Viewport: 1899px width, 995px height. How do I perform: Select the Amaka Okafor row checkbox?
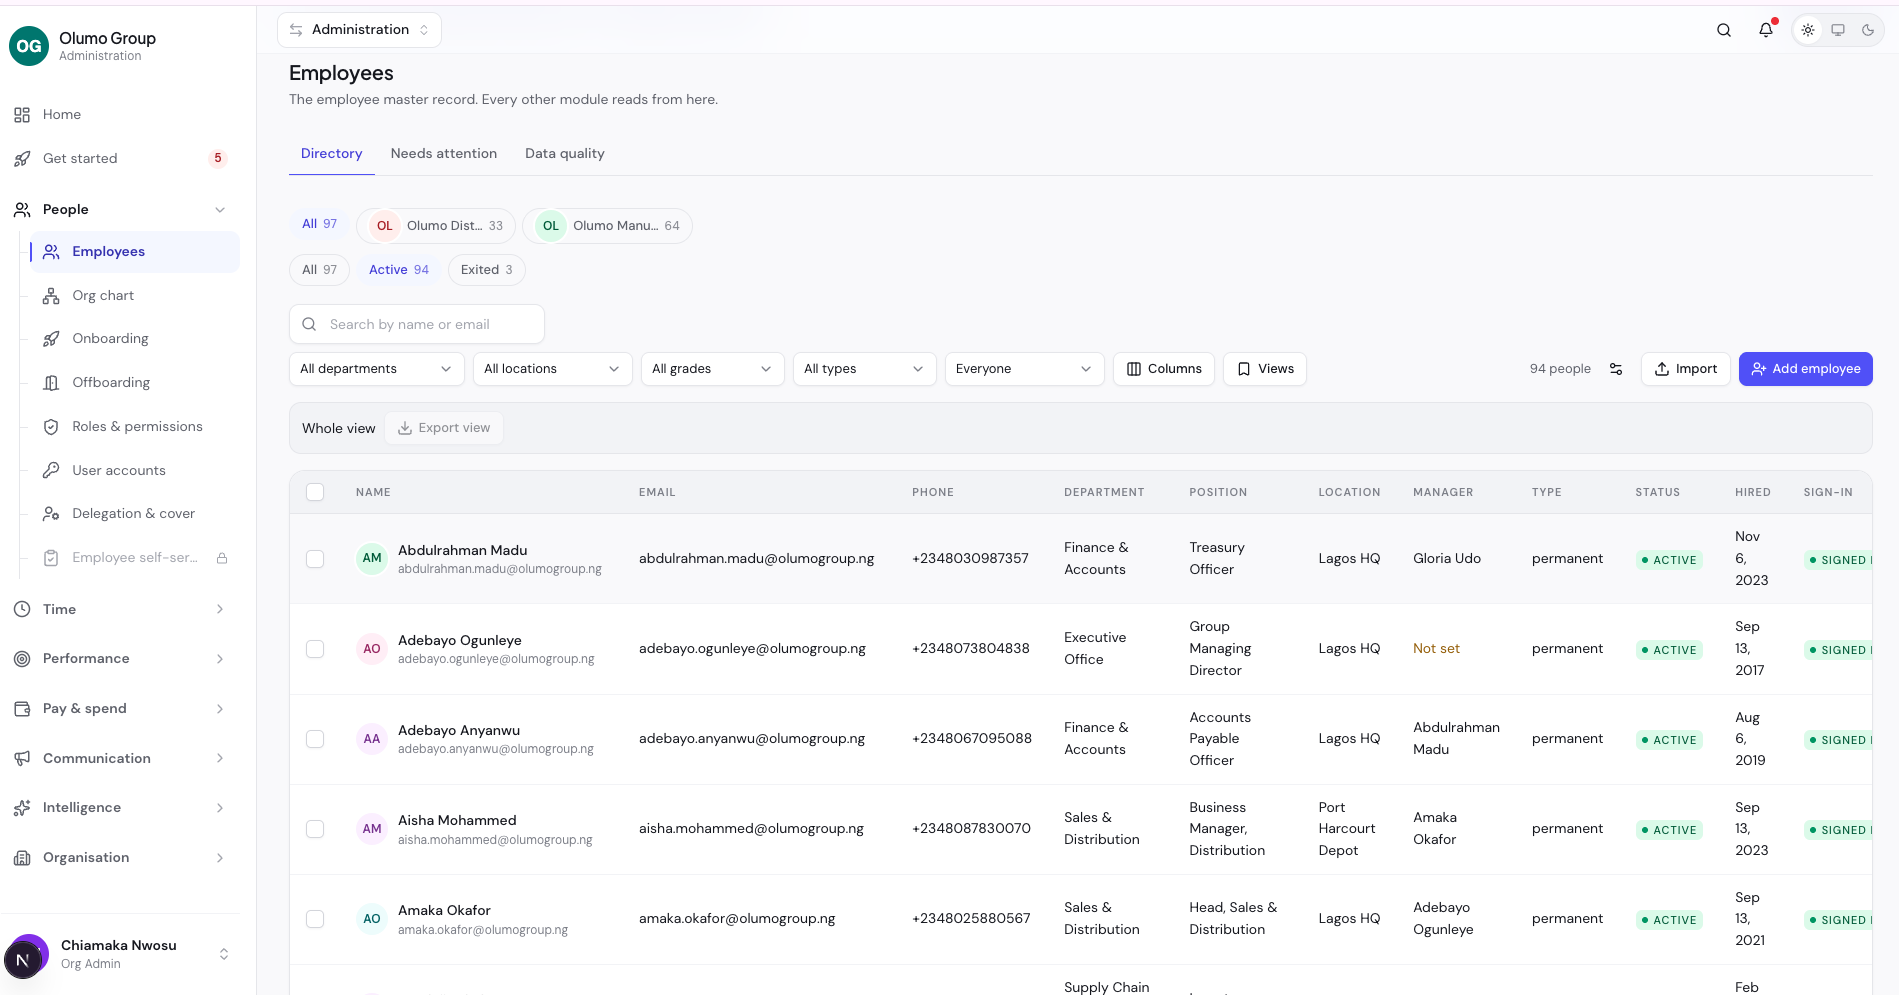click(315, 919)
